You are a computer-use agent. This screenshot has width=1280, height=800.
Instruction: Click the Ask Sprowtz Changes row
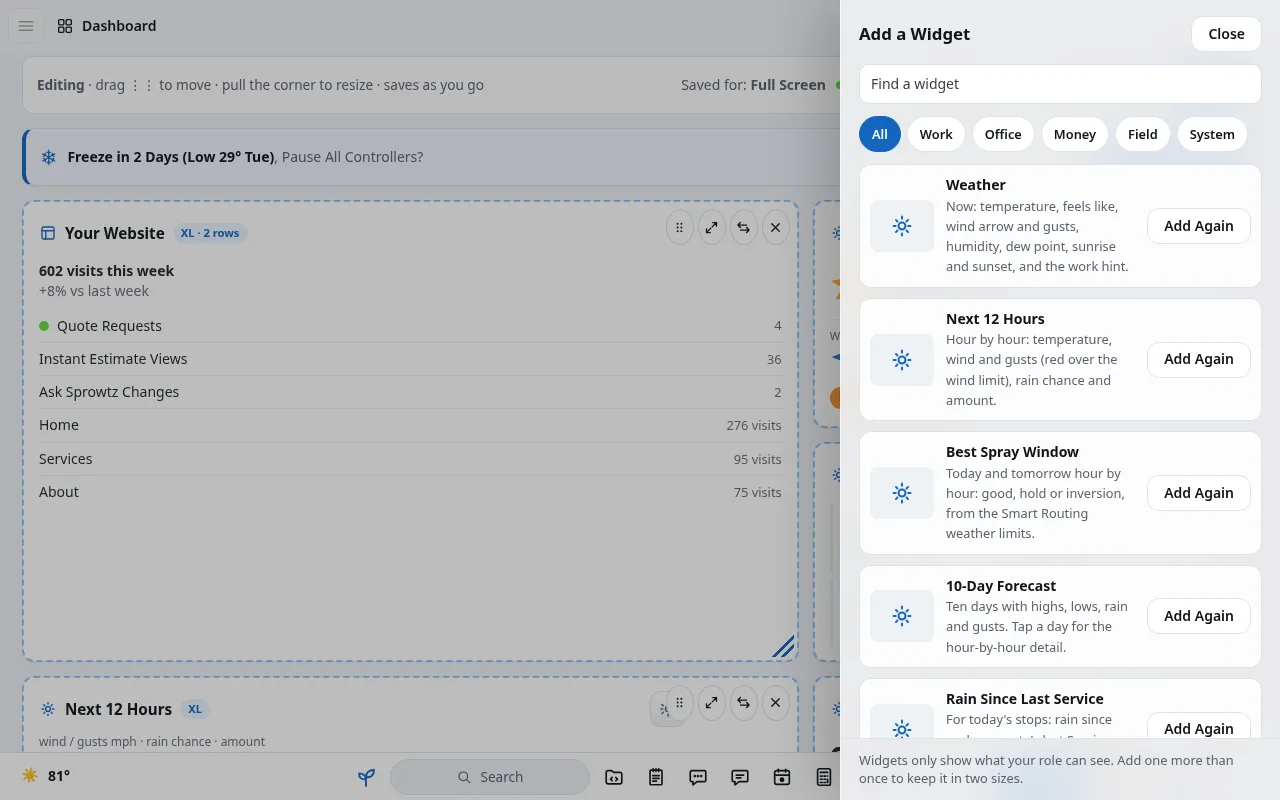pos(410,392)
